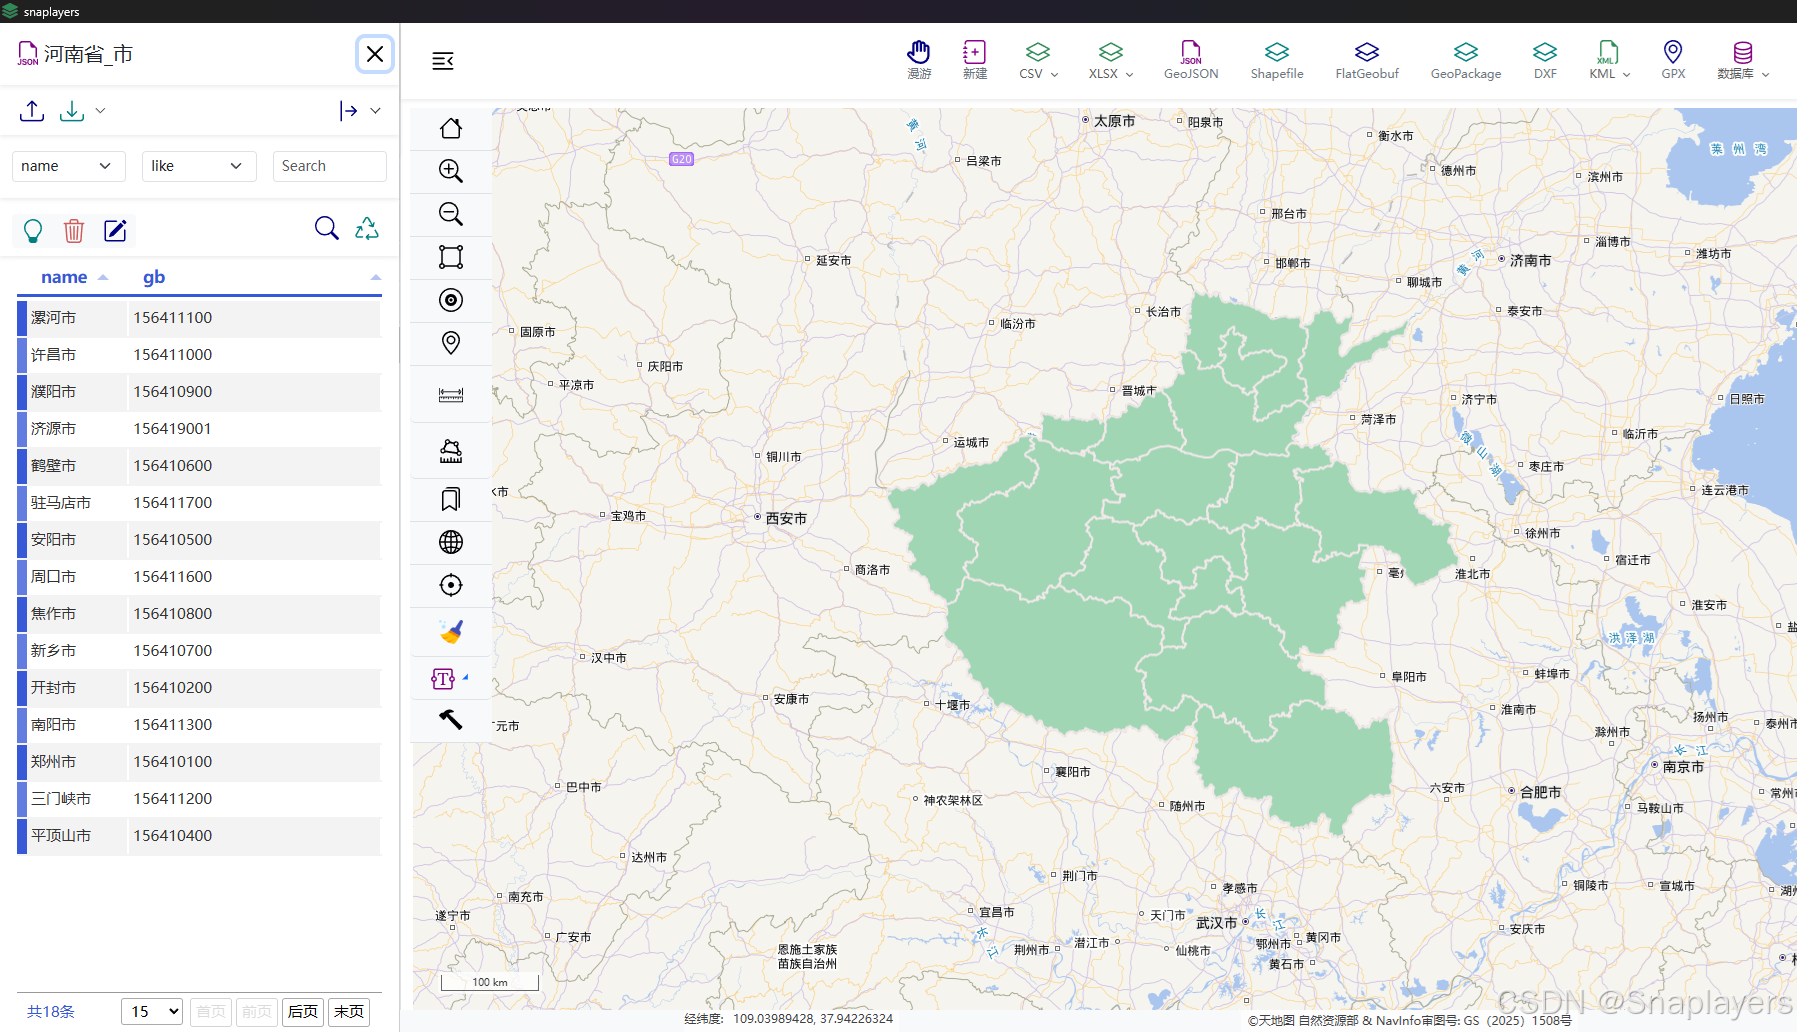Open the page size 15 dropdown
The image size is (1797, 1032).
point(152,1012)
